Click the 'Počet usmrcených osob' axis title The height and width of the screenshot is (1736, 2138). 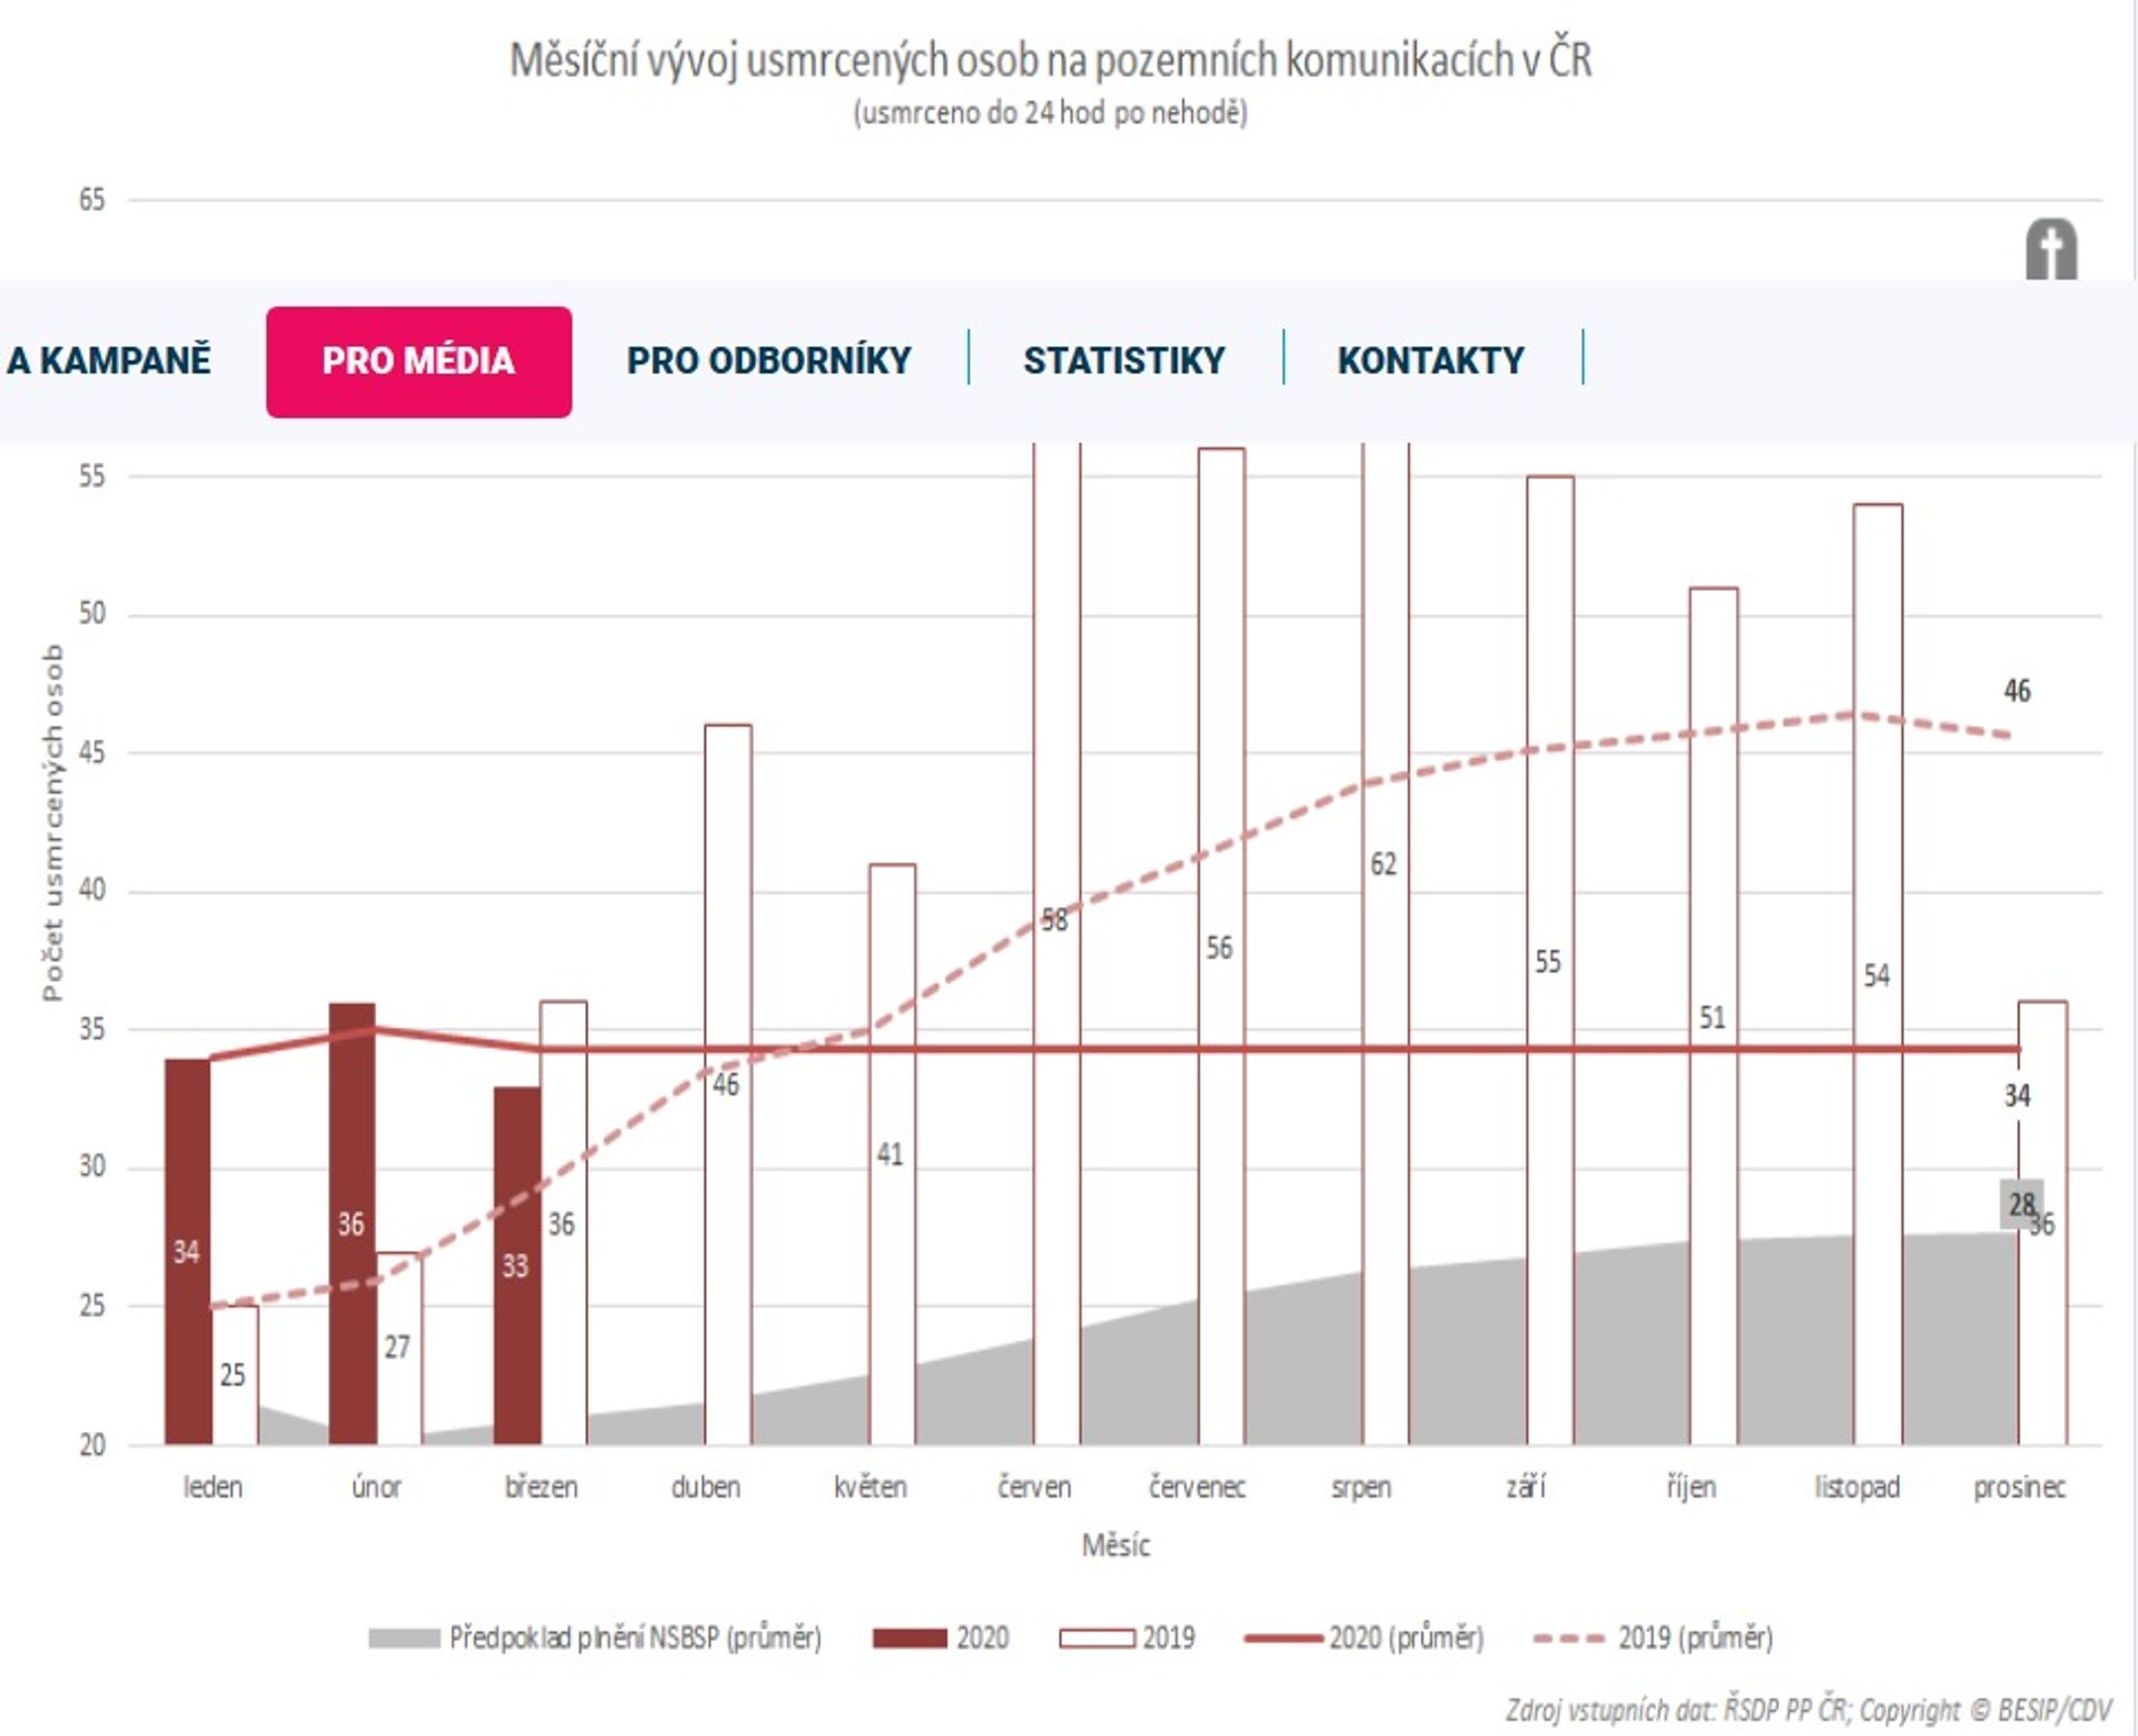click(x=52, y=822)
